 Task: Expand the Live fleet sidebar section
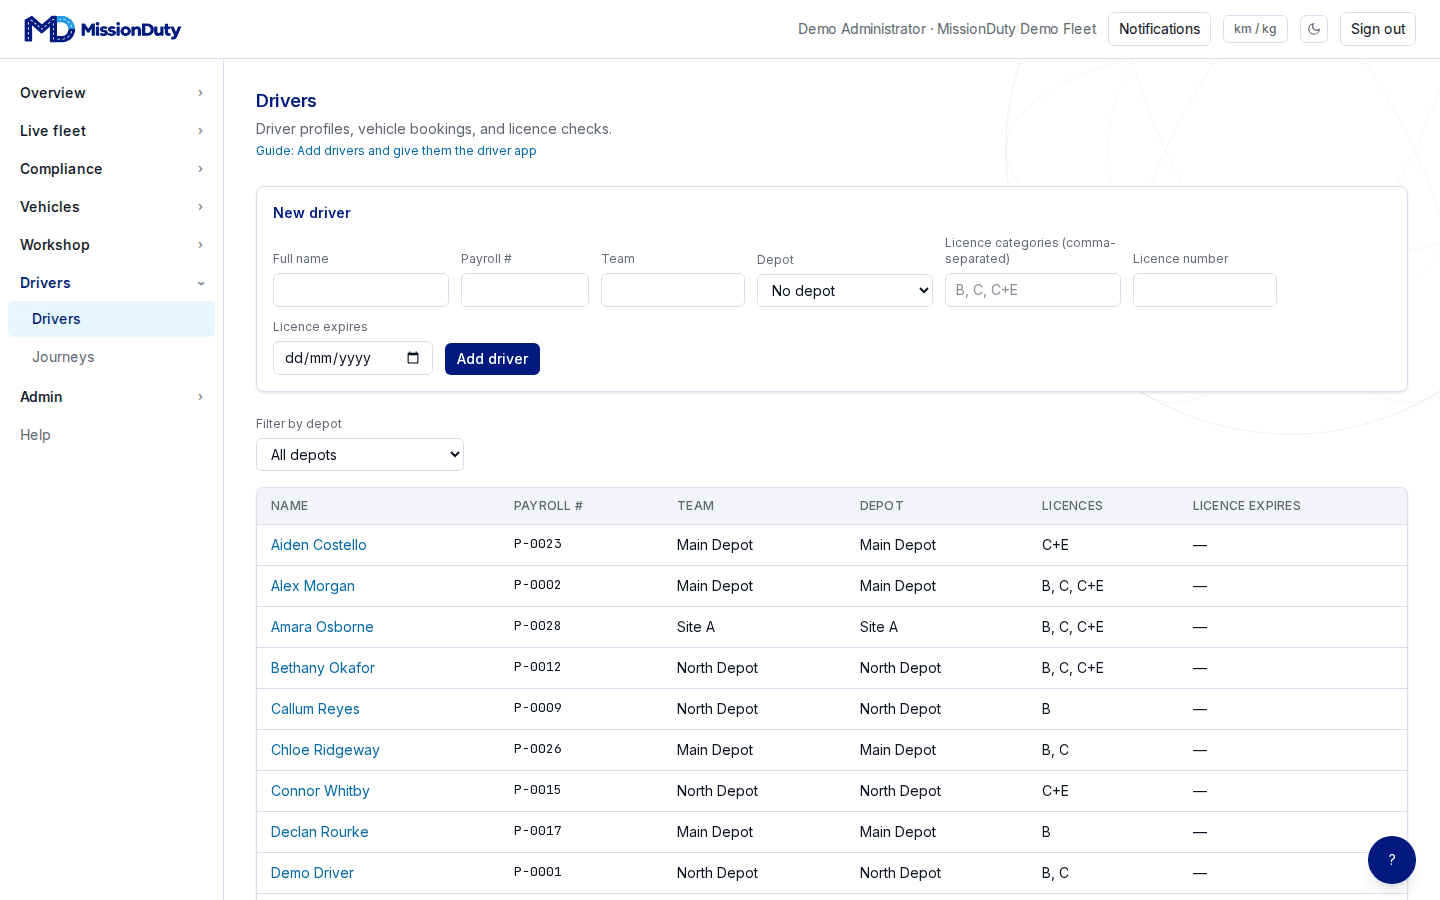pos(112,131)
